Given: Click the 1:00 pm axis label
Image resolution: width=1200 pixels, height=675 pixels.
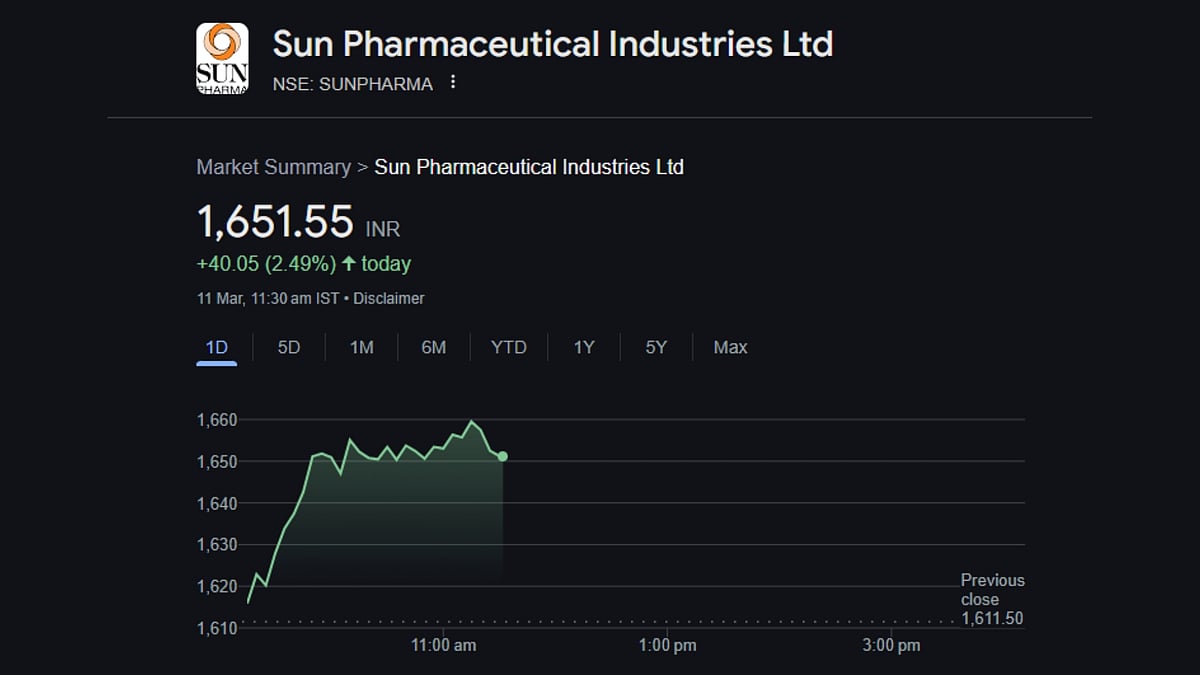Looking at the screenshot, I should coord(667,645).
